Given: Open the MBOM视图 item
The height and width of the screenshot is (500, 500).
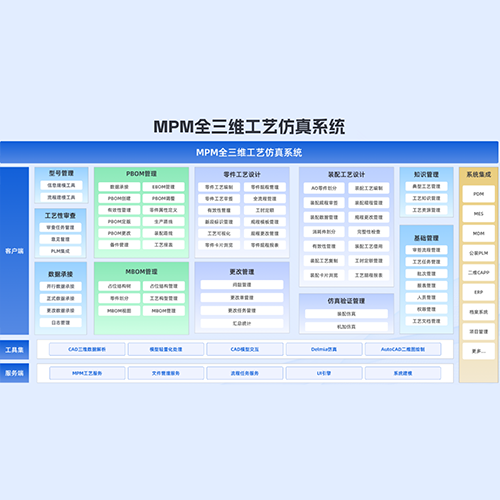Looking at the screenshot, I should tap(119, 311).
